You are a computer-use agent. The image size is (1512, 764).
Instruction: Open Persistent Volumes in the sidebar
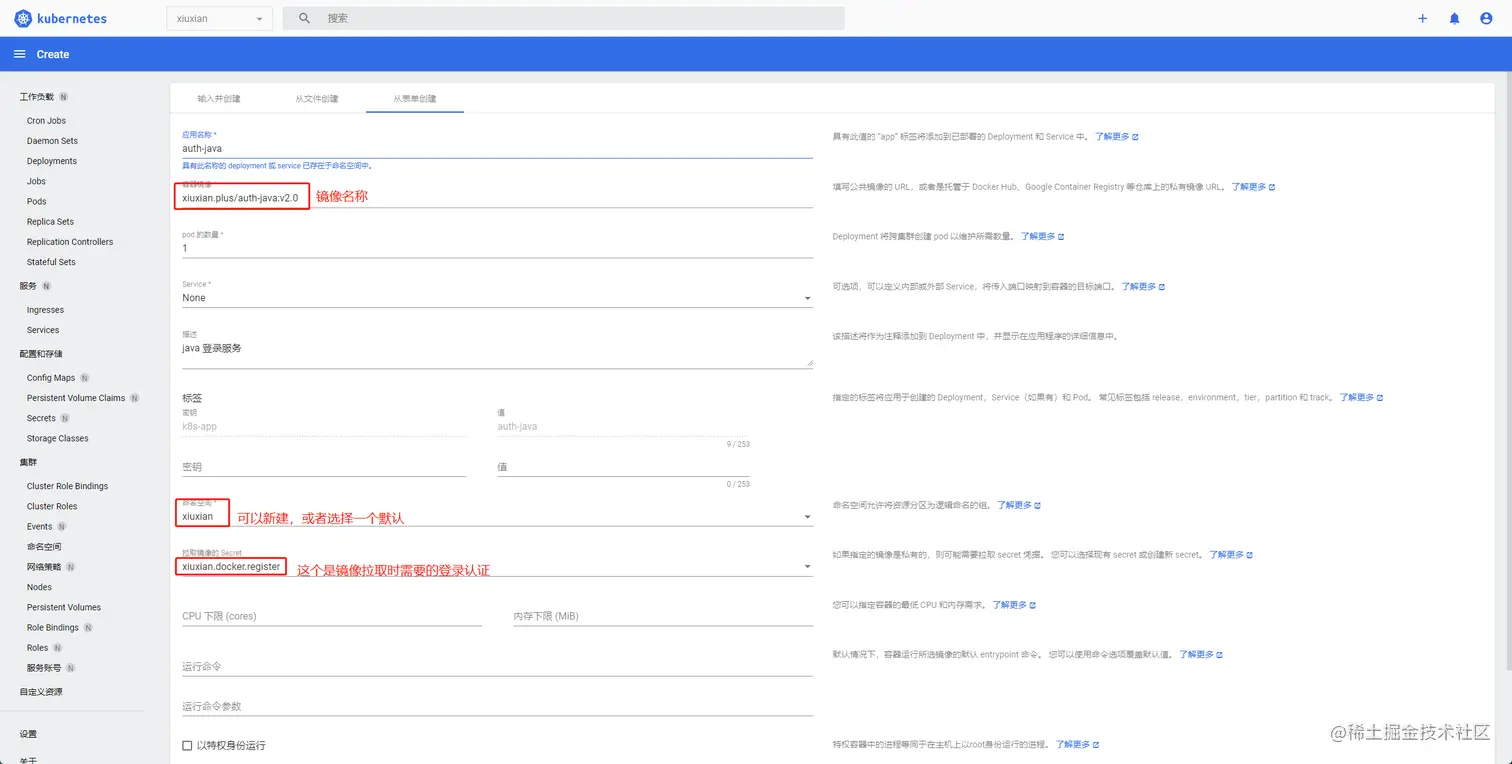(x=64, y=607)
